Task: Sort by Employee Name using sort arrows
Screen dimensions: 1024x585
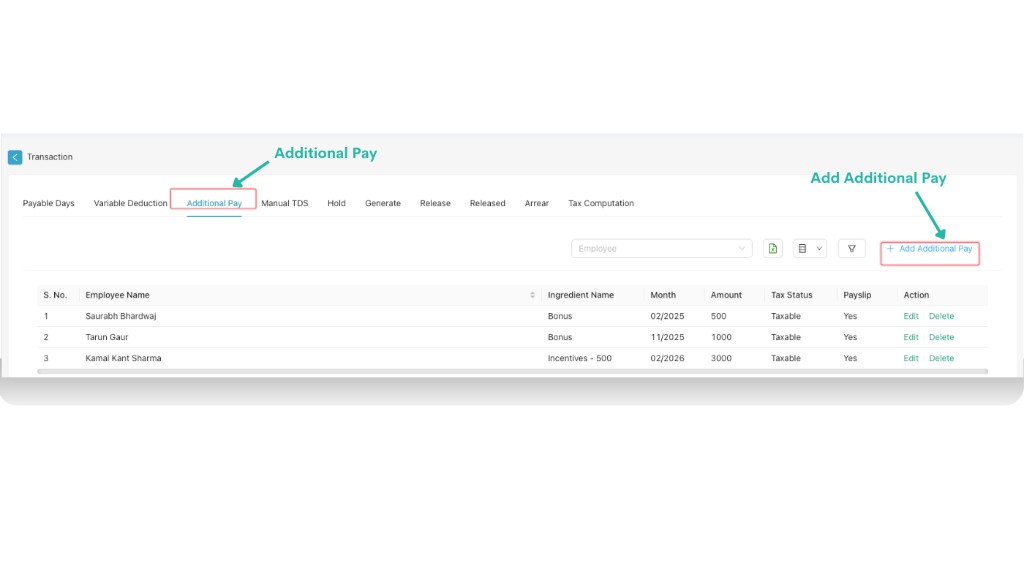Action: point(532,295)
